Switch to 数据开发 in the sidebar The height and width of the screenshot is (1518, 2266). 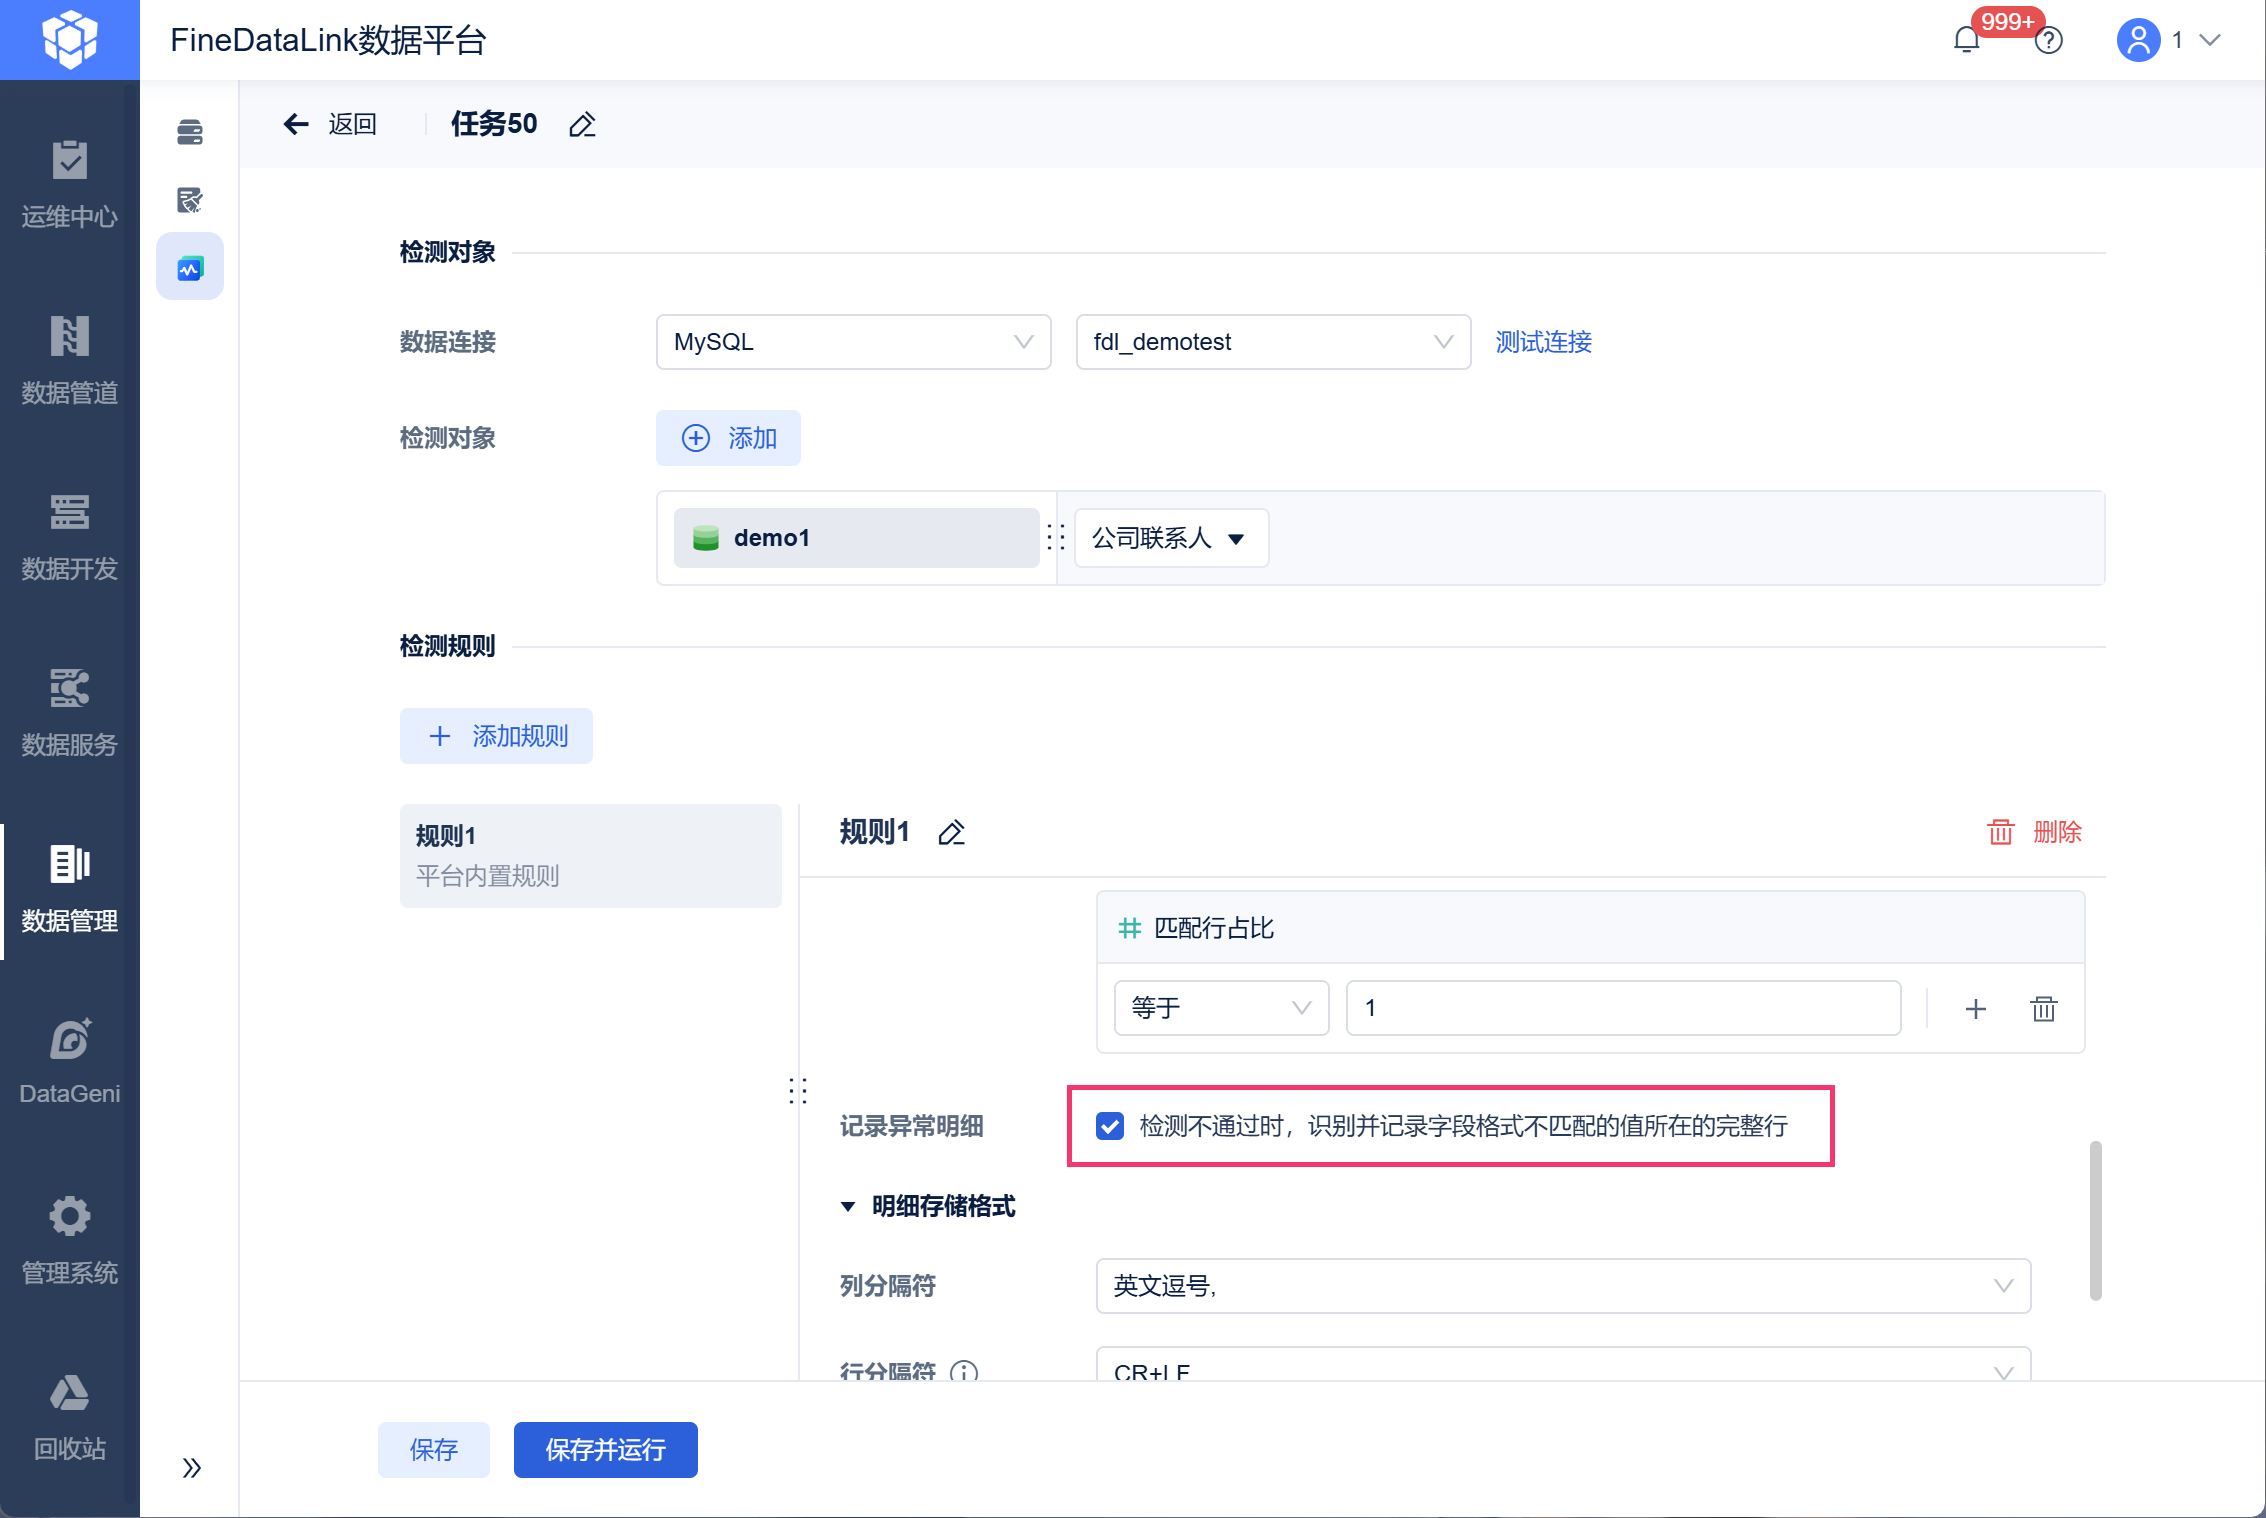70,537
